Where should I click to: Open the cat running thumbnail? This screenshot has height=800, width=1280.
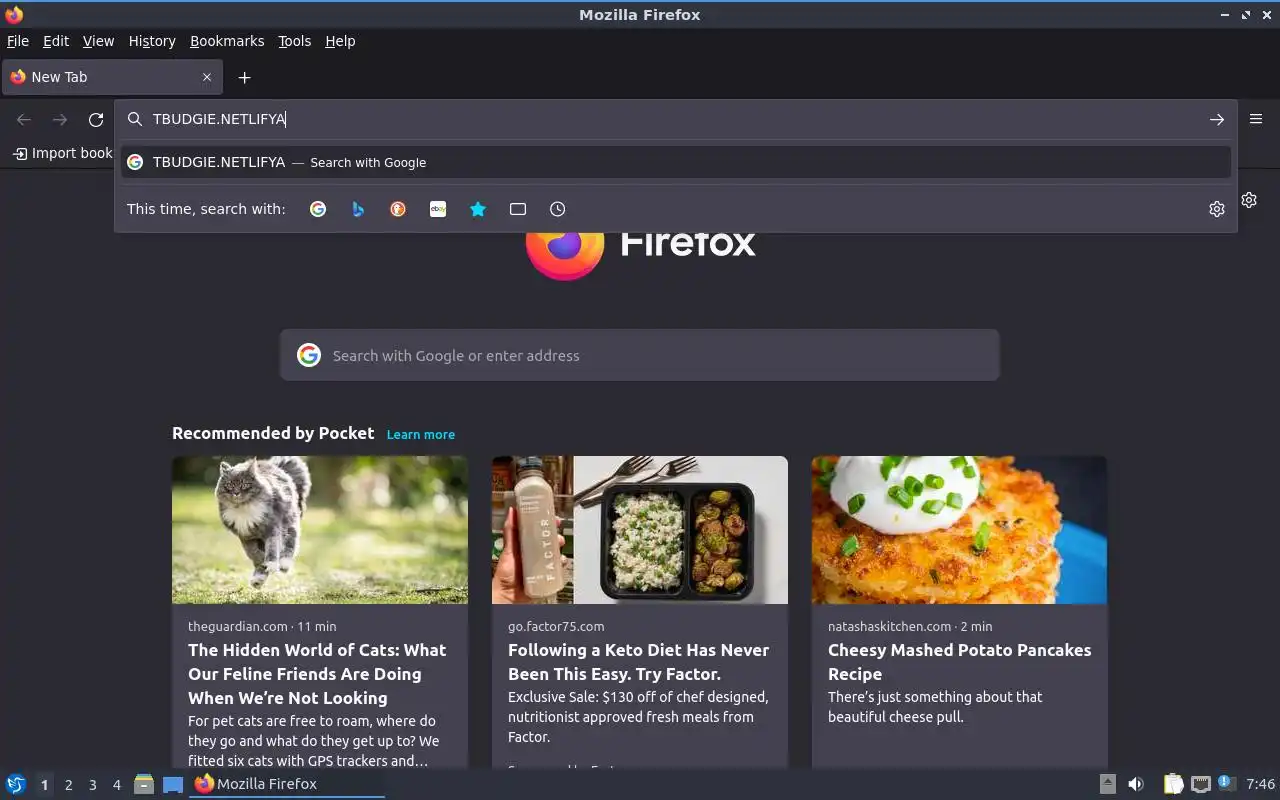click(x=320, y=530)
